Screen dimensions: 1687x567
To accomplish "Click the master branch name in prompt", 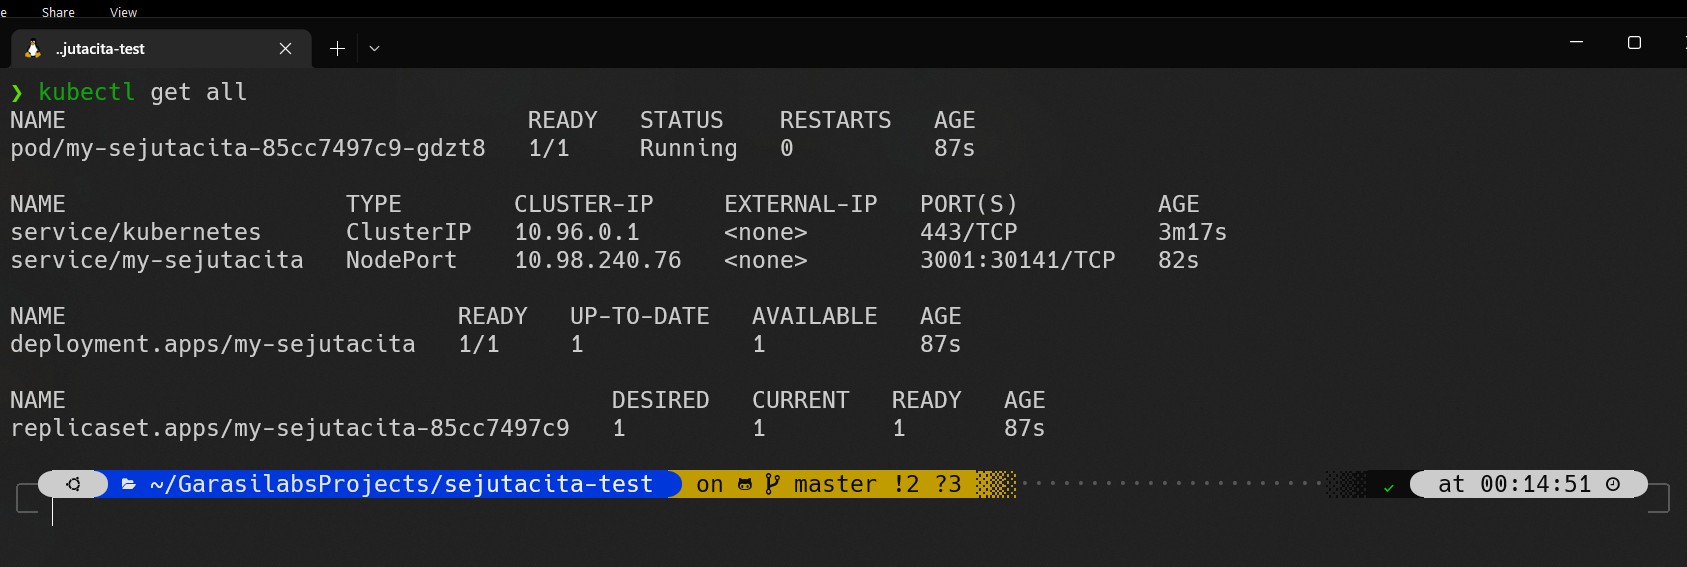I will coord(835,484).
